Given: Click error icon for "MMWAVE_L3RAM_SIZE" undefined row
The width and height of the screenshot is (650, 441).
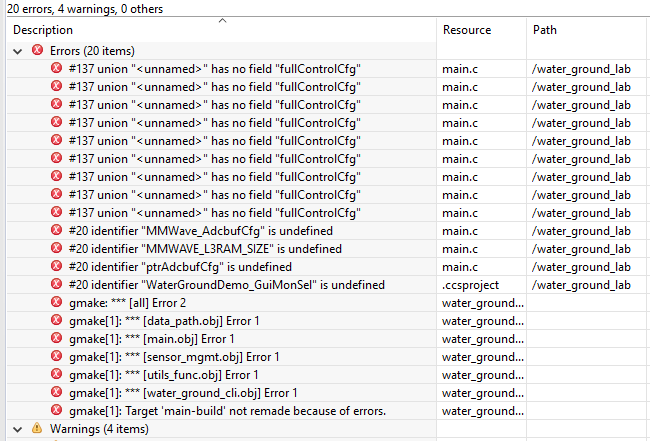Looking at the screenshot, I should (57, 249).
